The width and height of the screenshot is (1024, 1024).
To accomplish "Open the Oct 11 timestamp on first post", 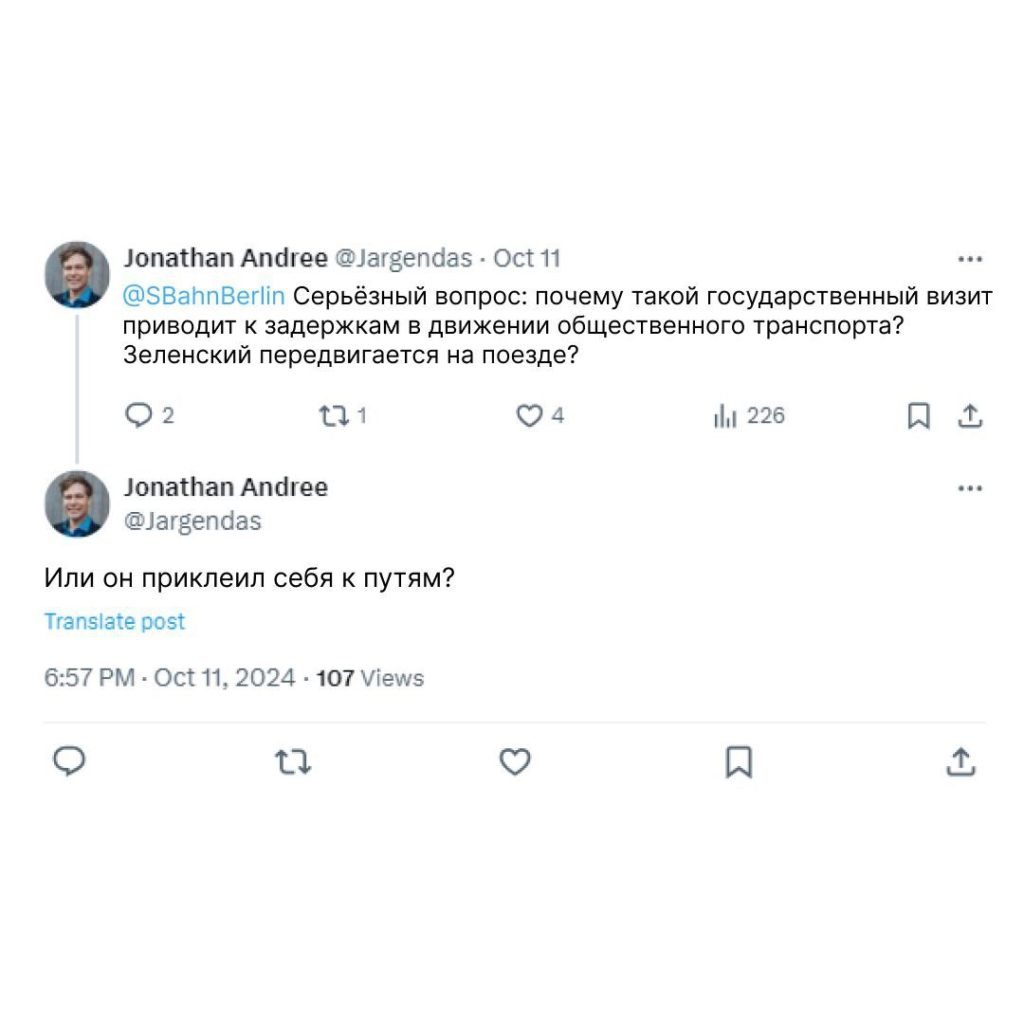I will pyautogui.click(x=527, y=258).
